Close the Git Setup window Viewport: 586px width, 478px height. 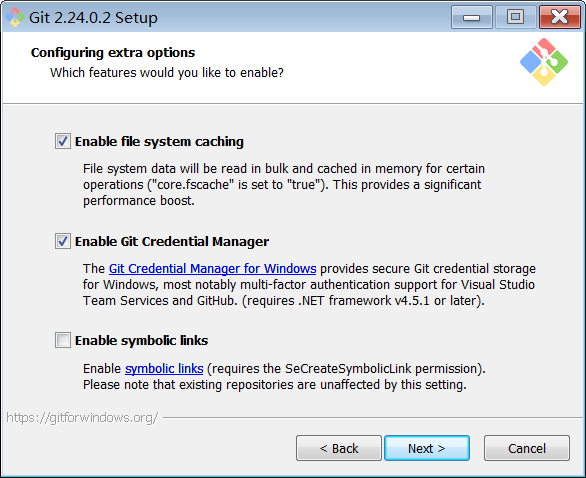[x=559, y=17]
